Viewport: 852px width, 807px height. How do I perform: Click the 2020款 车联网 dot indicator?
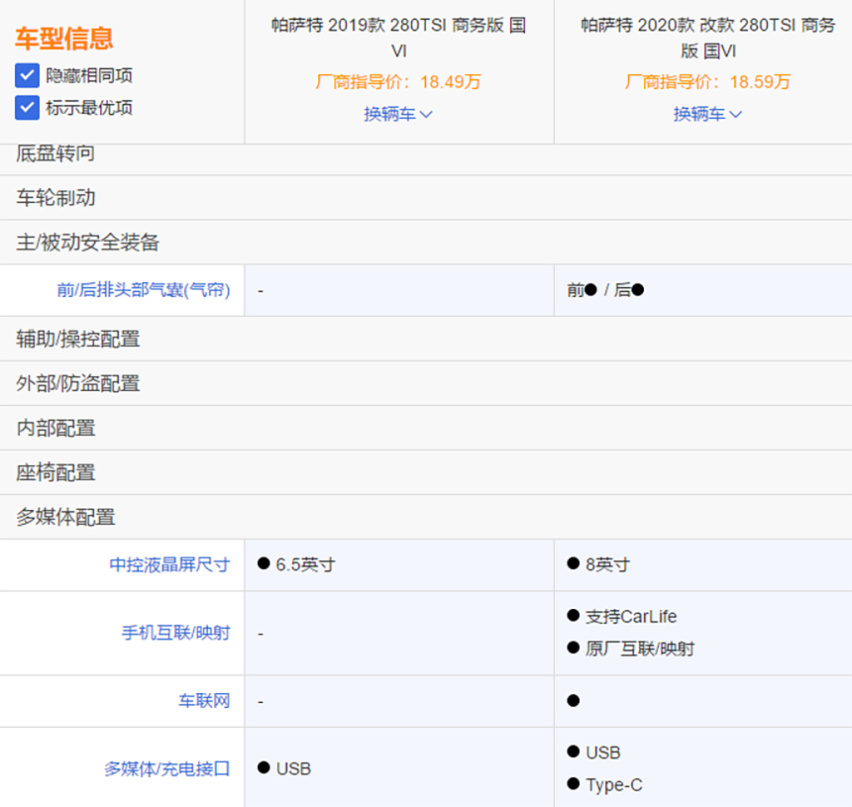point(573,701)
